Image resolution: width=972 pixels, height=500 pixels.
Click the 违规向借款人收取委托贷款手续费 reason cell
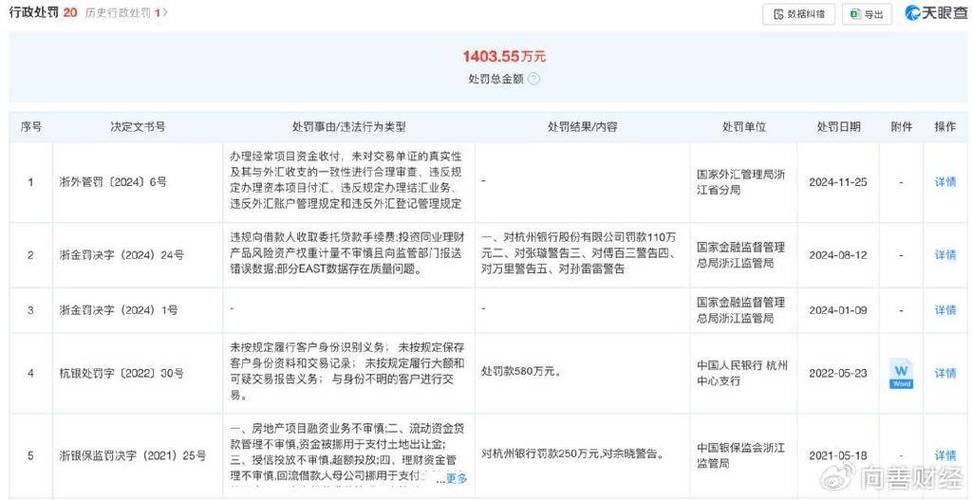[349, 254]
